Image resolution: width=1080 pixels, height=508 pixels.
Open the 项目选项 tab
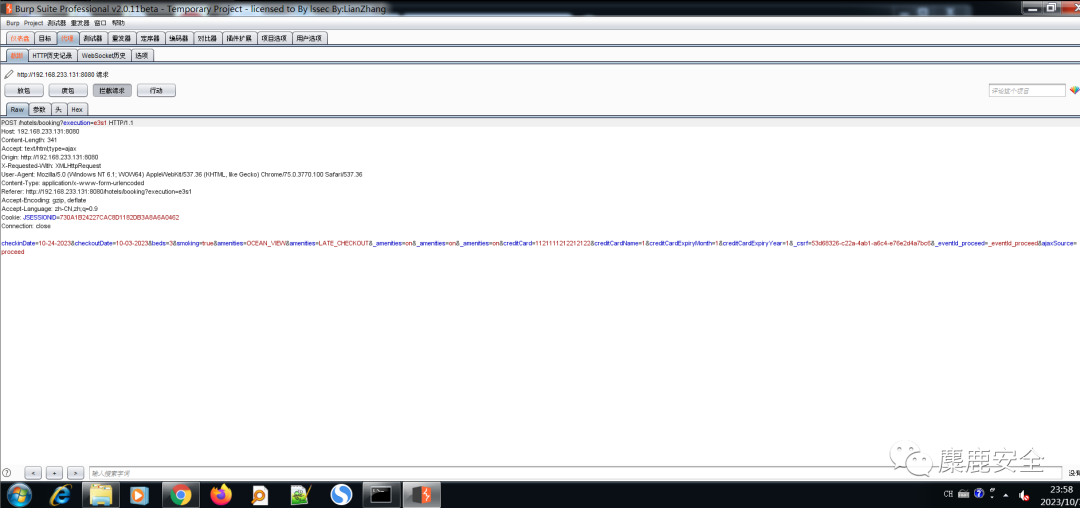(x=274, y=38)
